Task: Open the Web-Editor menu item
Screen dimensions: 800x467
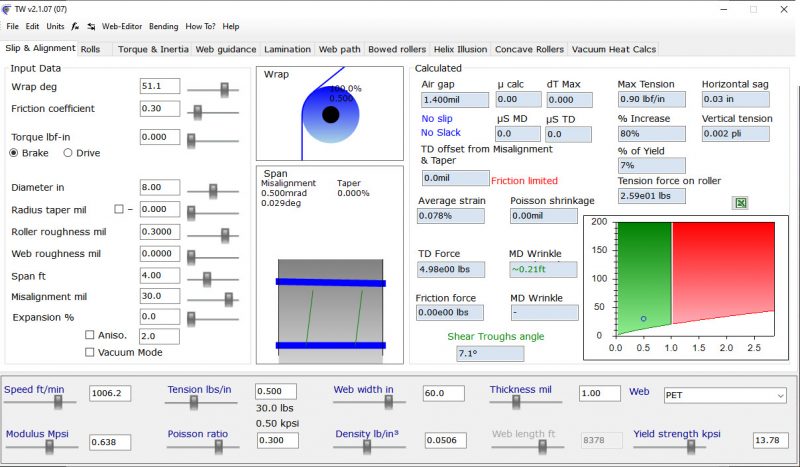Action: point(123,26)
